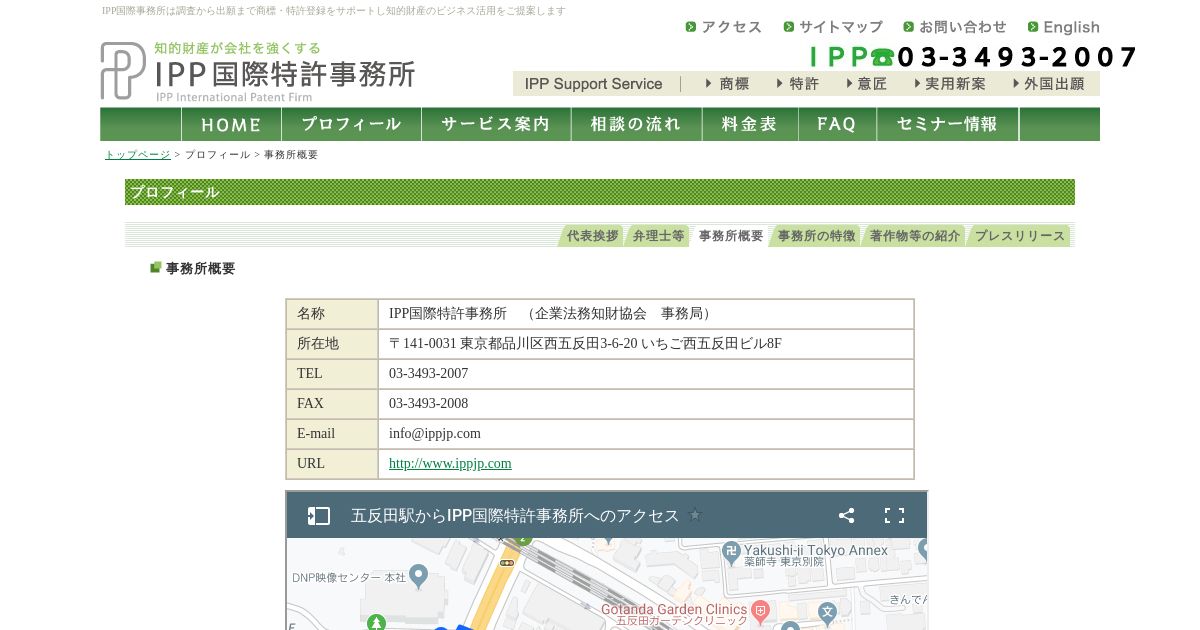Switch to the プレスリリース tab

tap(1020, 236)
